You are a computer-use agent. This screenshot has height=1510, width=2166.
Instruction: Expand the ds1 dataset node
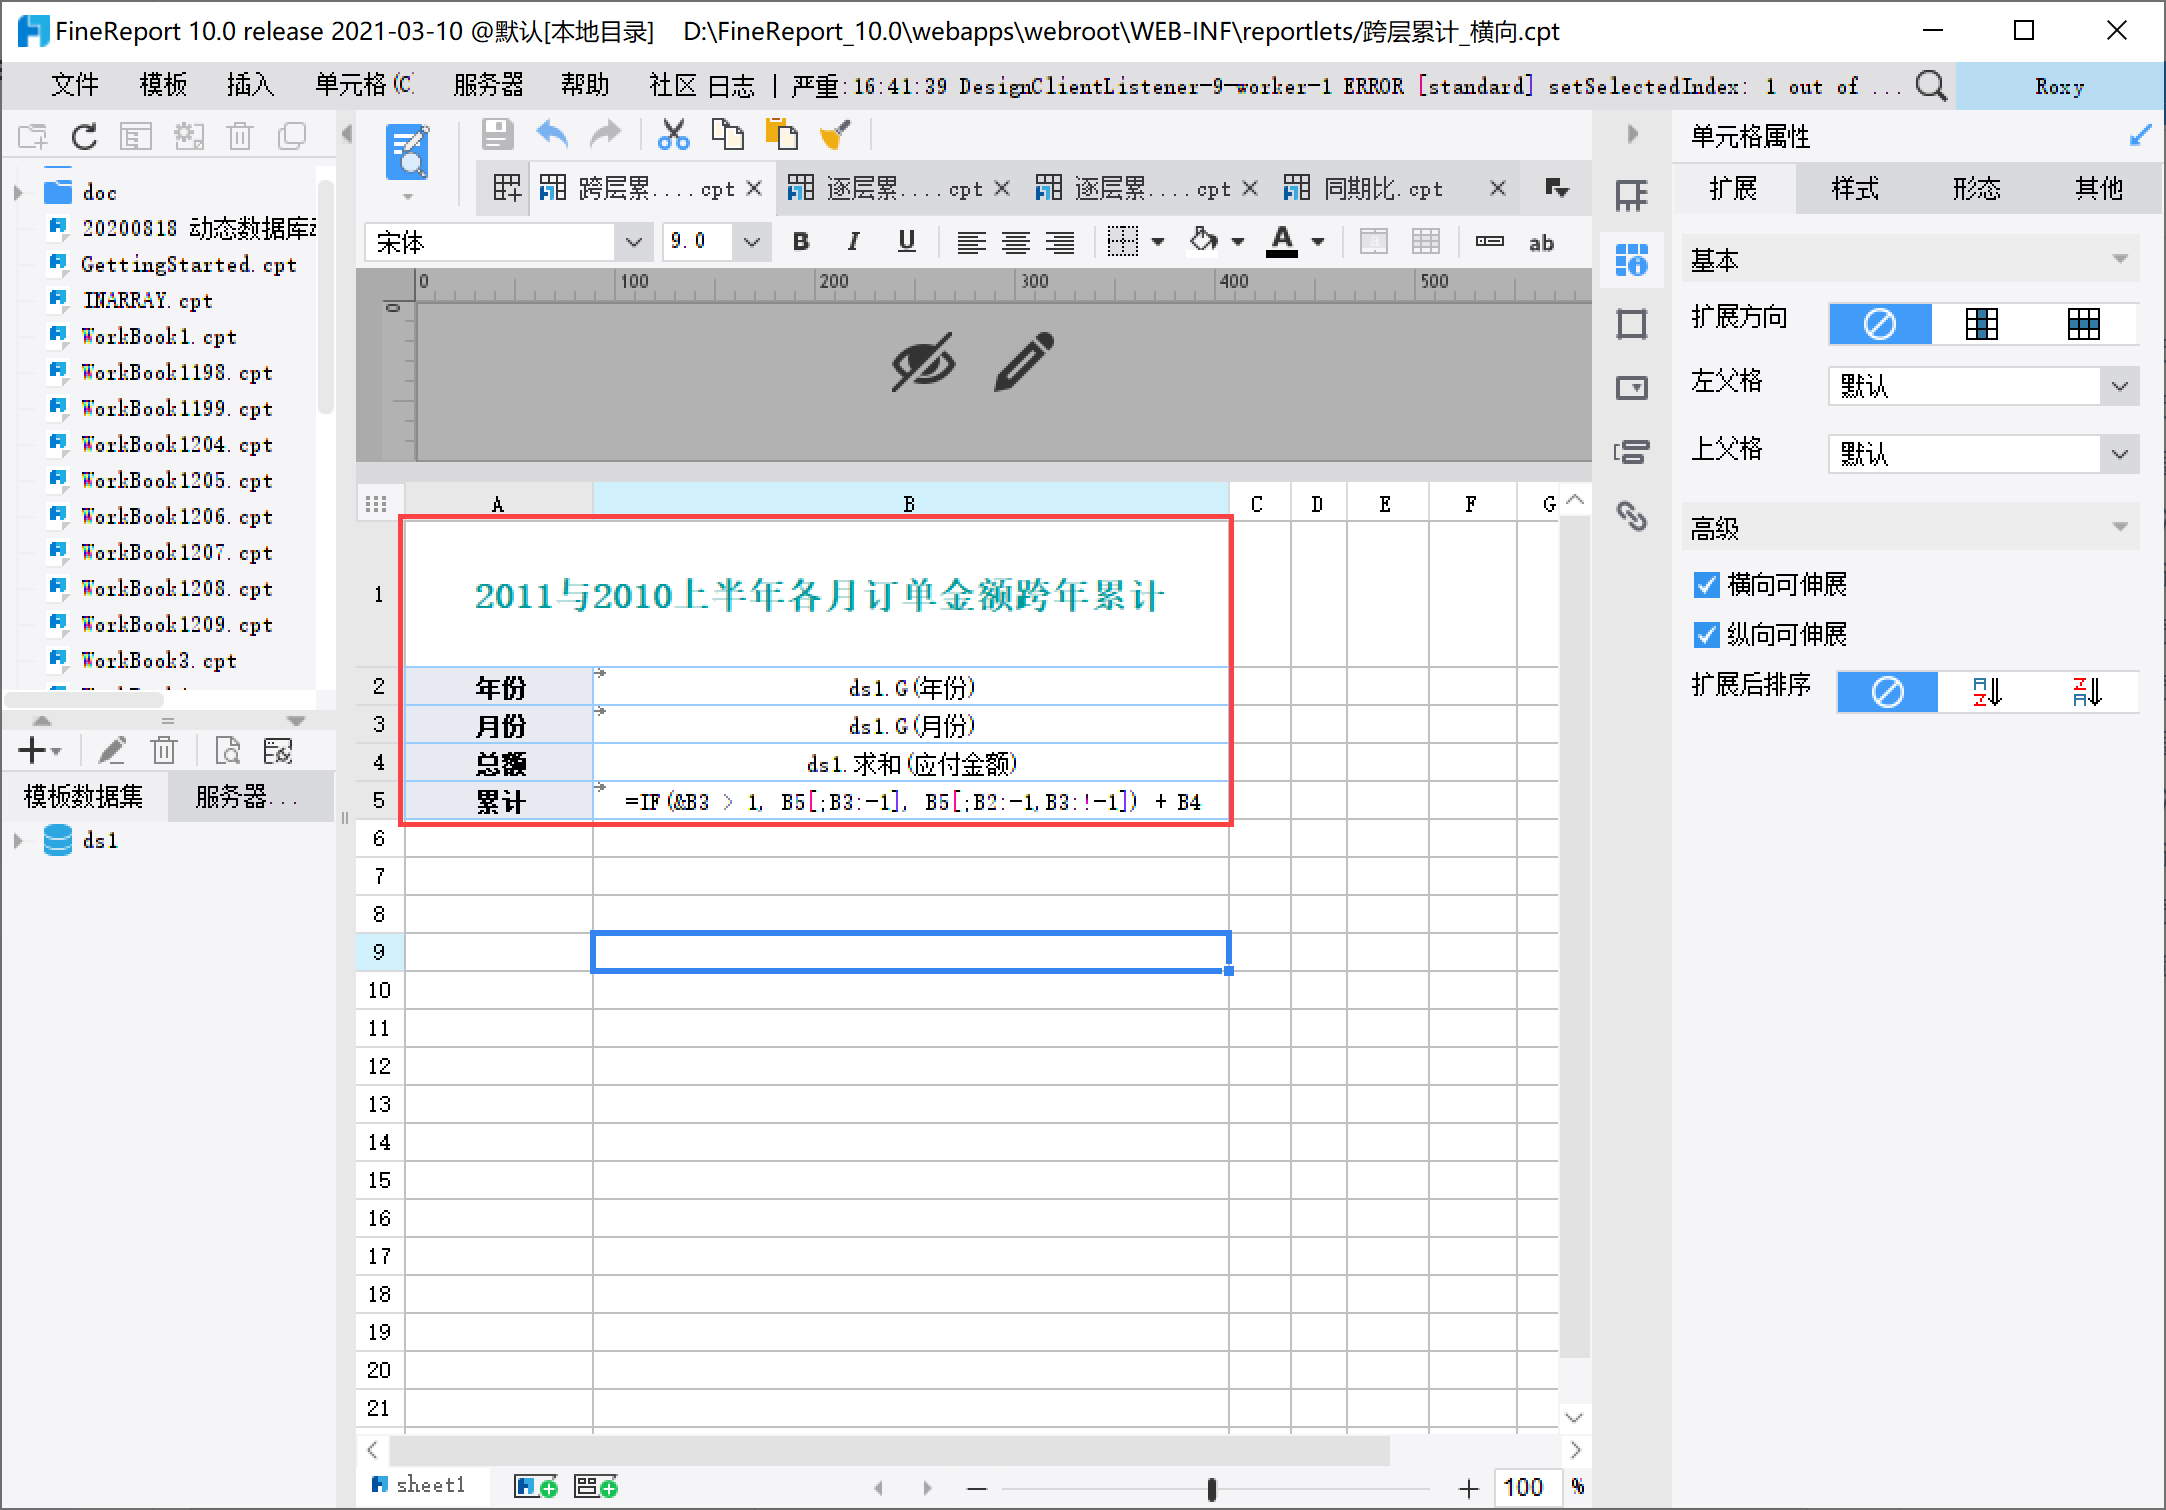(x=18, y=841)
